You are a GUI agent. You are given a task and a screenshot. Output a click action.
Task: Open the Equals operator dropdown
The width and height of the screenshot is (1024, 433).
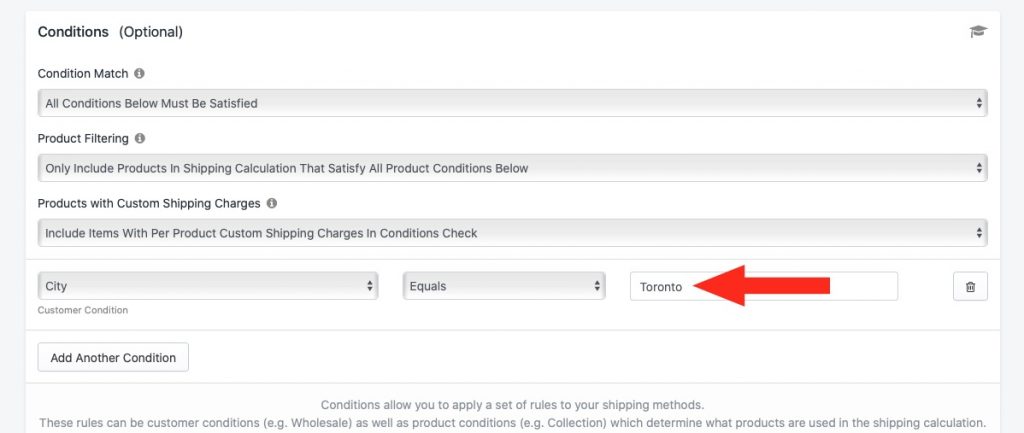504,286
